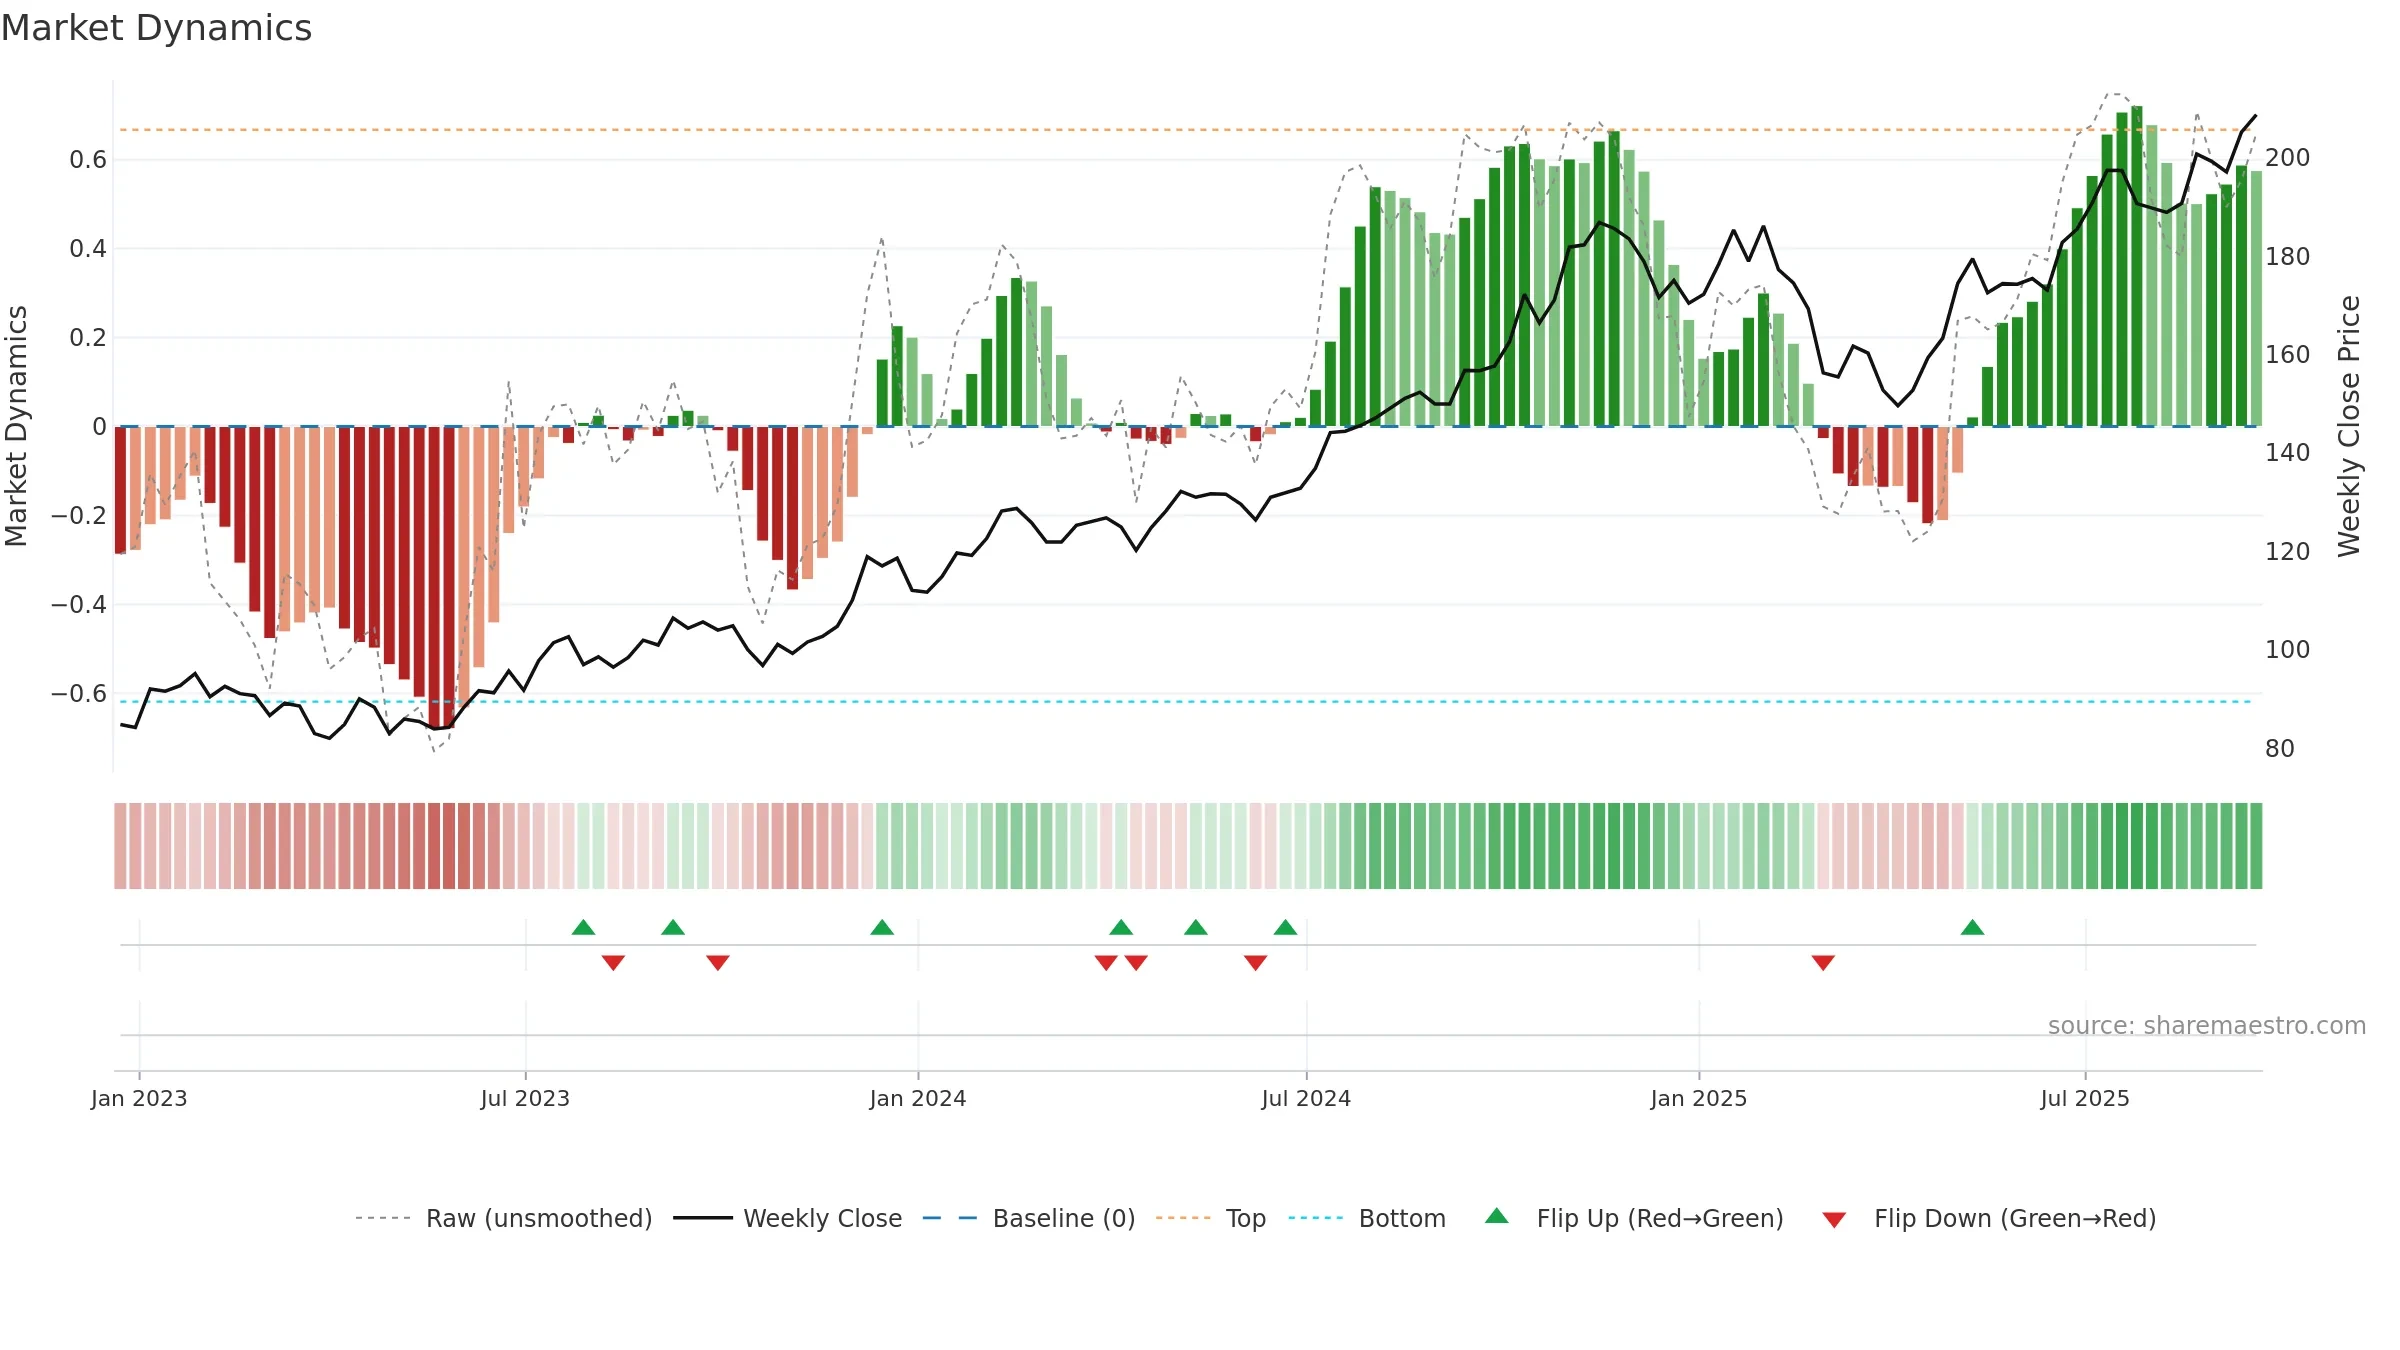Click the 140 tick on the price axis
The width and height of the screenshot is (2400, 1350).
tap(2288, 453)
